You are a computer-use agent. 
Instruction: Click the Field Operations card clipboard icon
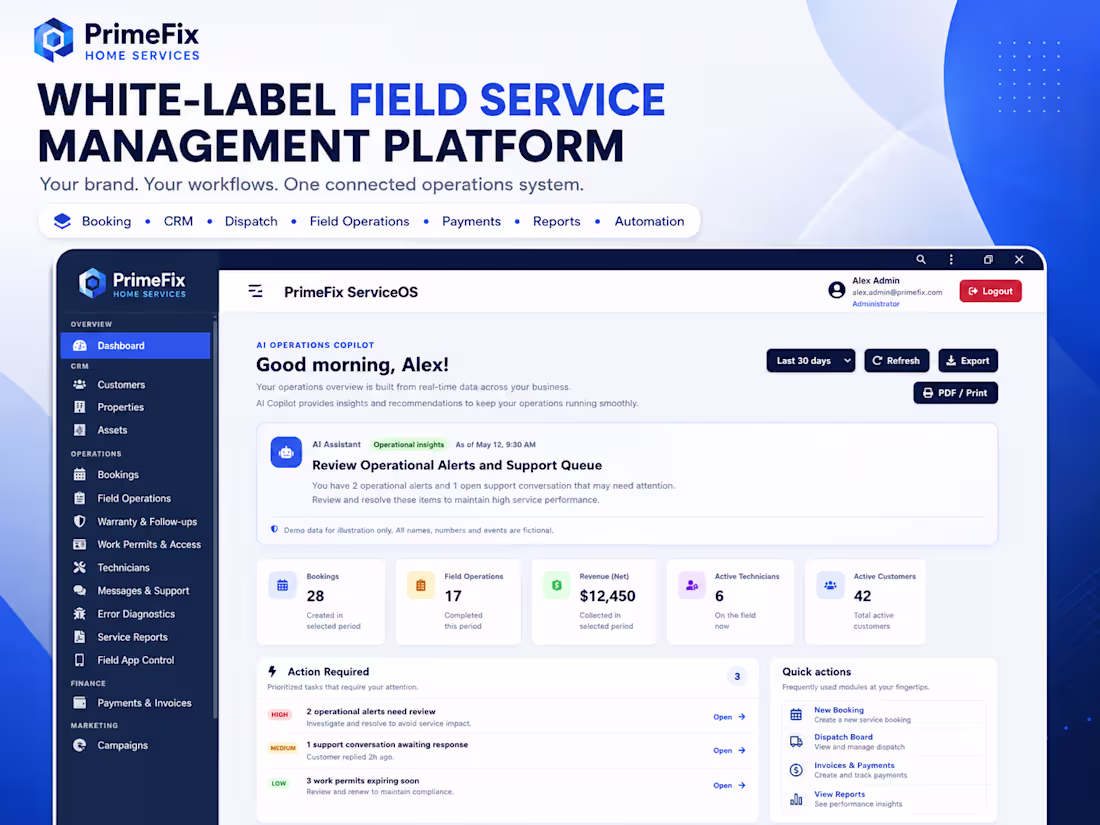click(421, 585)
